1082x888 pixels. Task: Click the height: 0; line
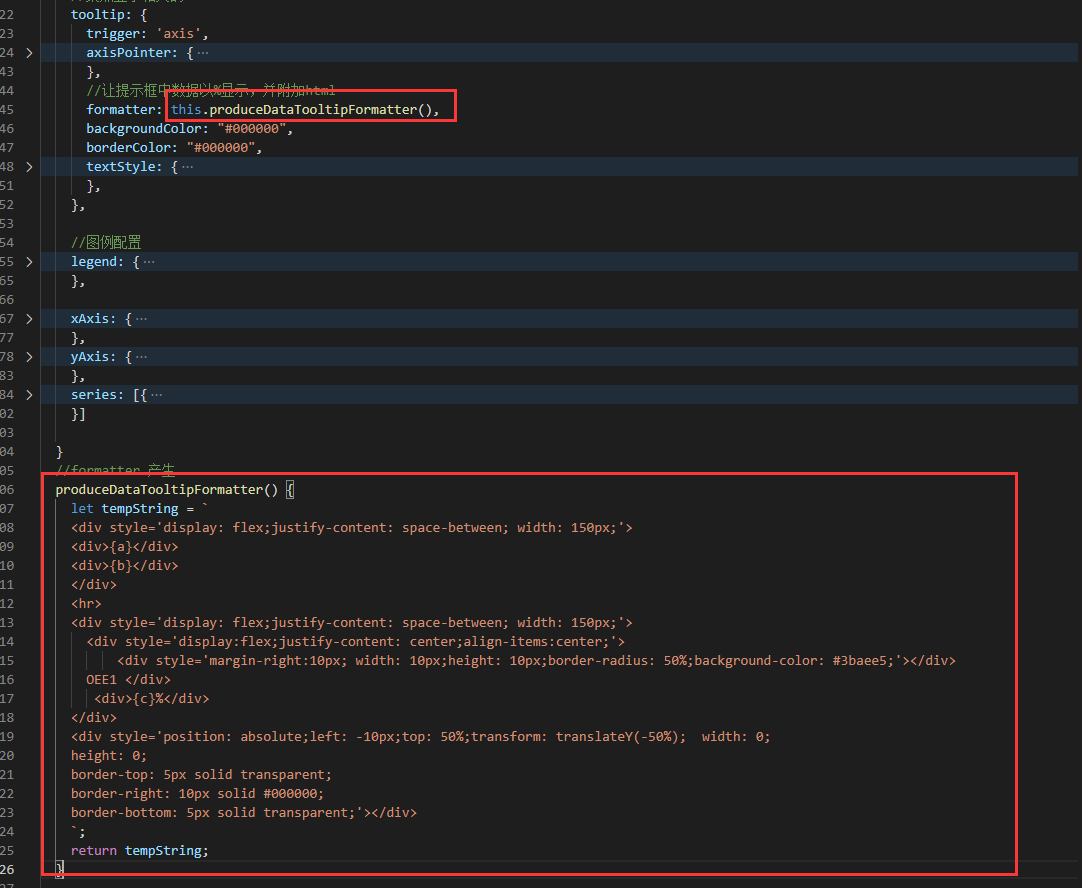109,756
